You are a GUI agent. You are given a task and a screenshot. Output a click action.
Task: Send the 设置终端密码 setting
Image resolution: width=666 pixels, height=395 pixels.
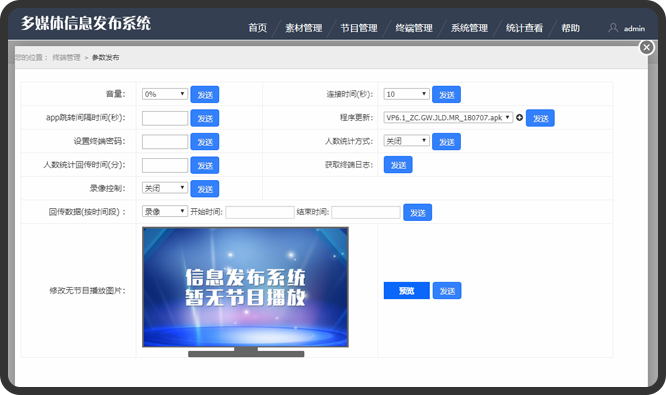[x=205, y=141]
